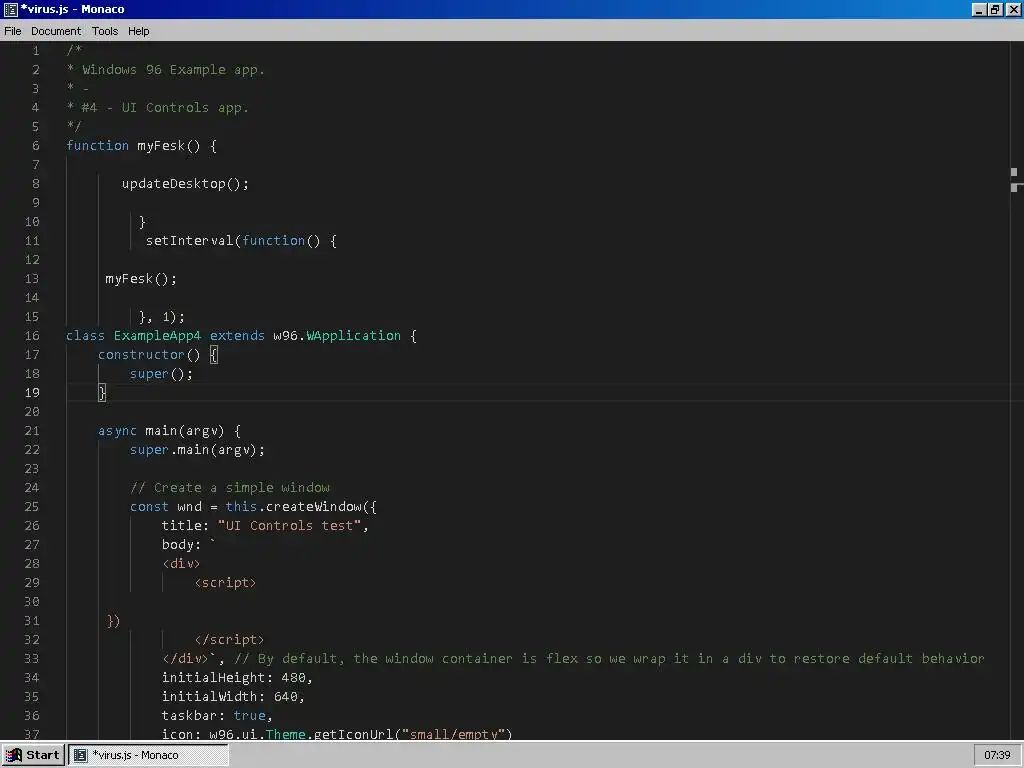Click 'createWindow' method call on line 25
This screenshot has width=1024, height=768.
click(313, 507)
